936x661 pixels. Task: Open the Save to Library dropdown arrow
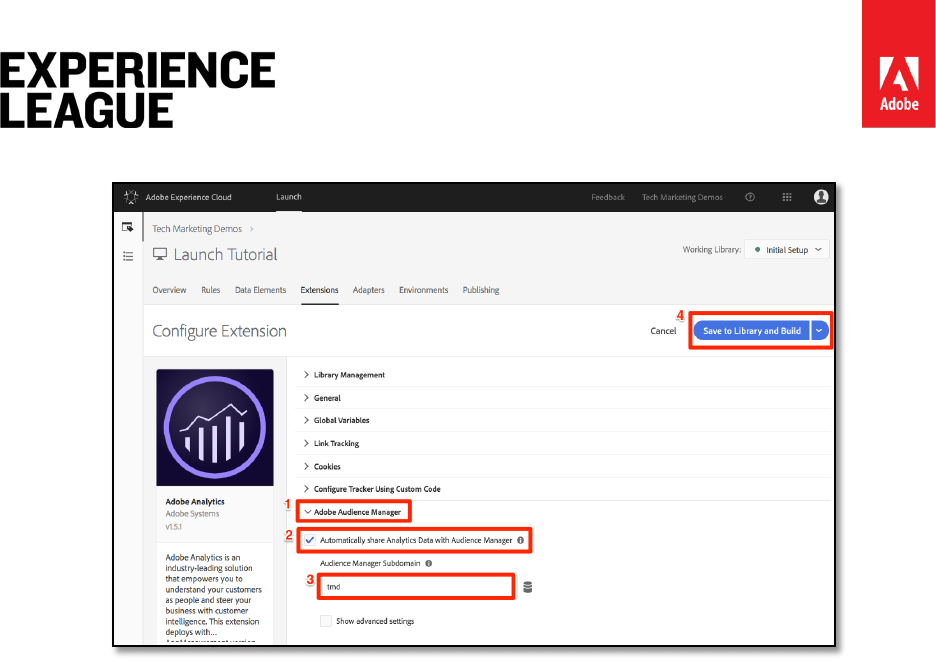[820, 330]
